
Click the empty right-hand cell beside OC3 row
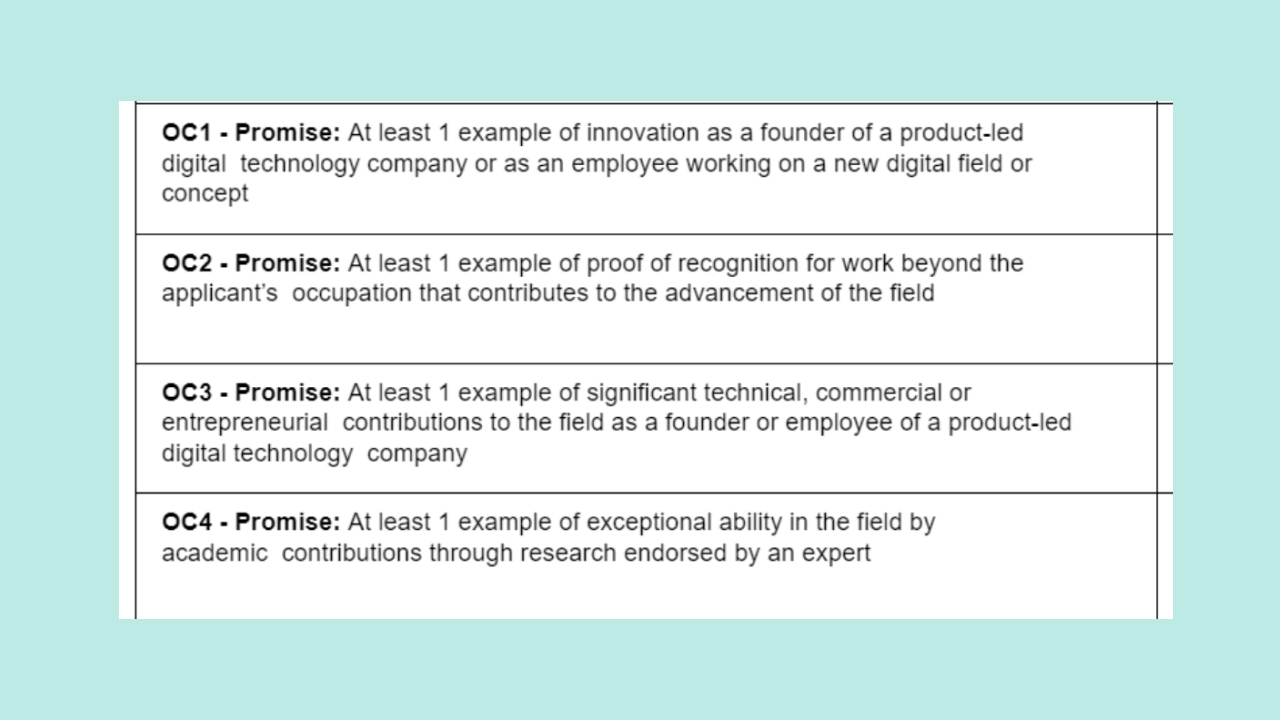pyautogui.click(x=1165, y=428)
